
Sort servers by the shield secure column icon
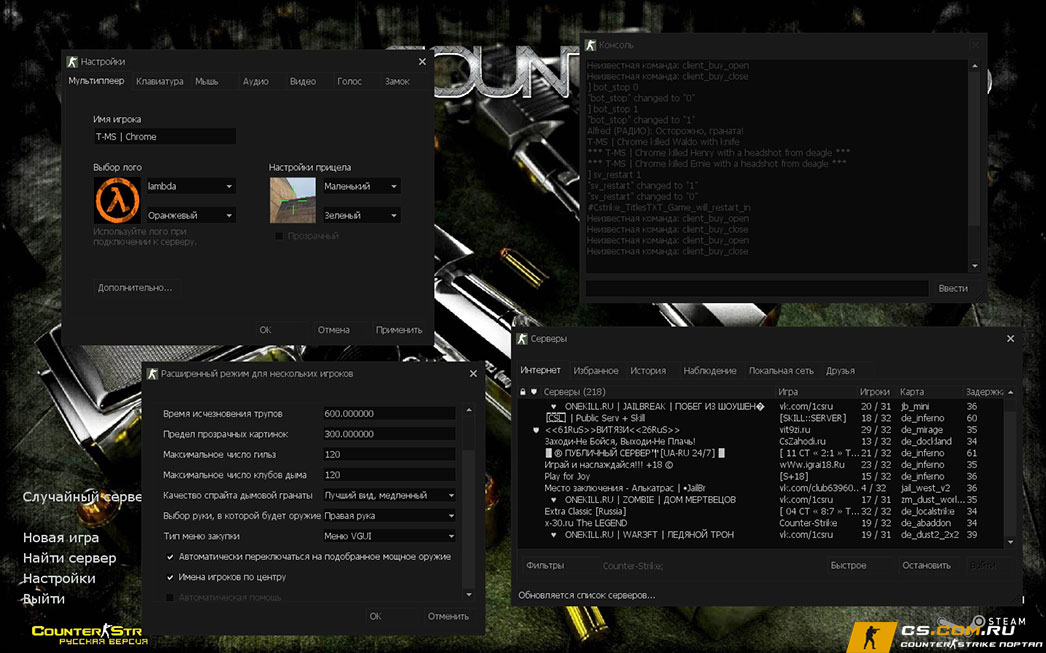534,392
